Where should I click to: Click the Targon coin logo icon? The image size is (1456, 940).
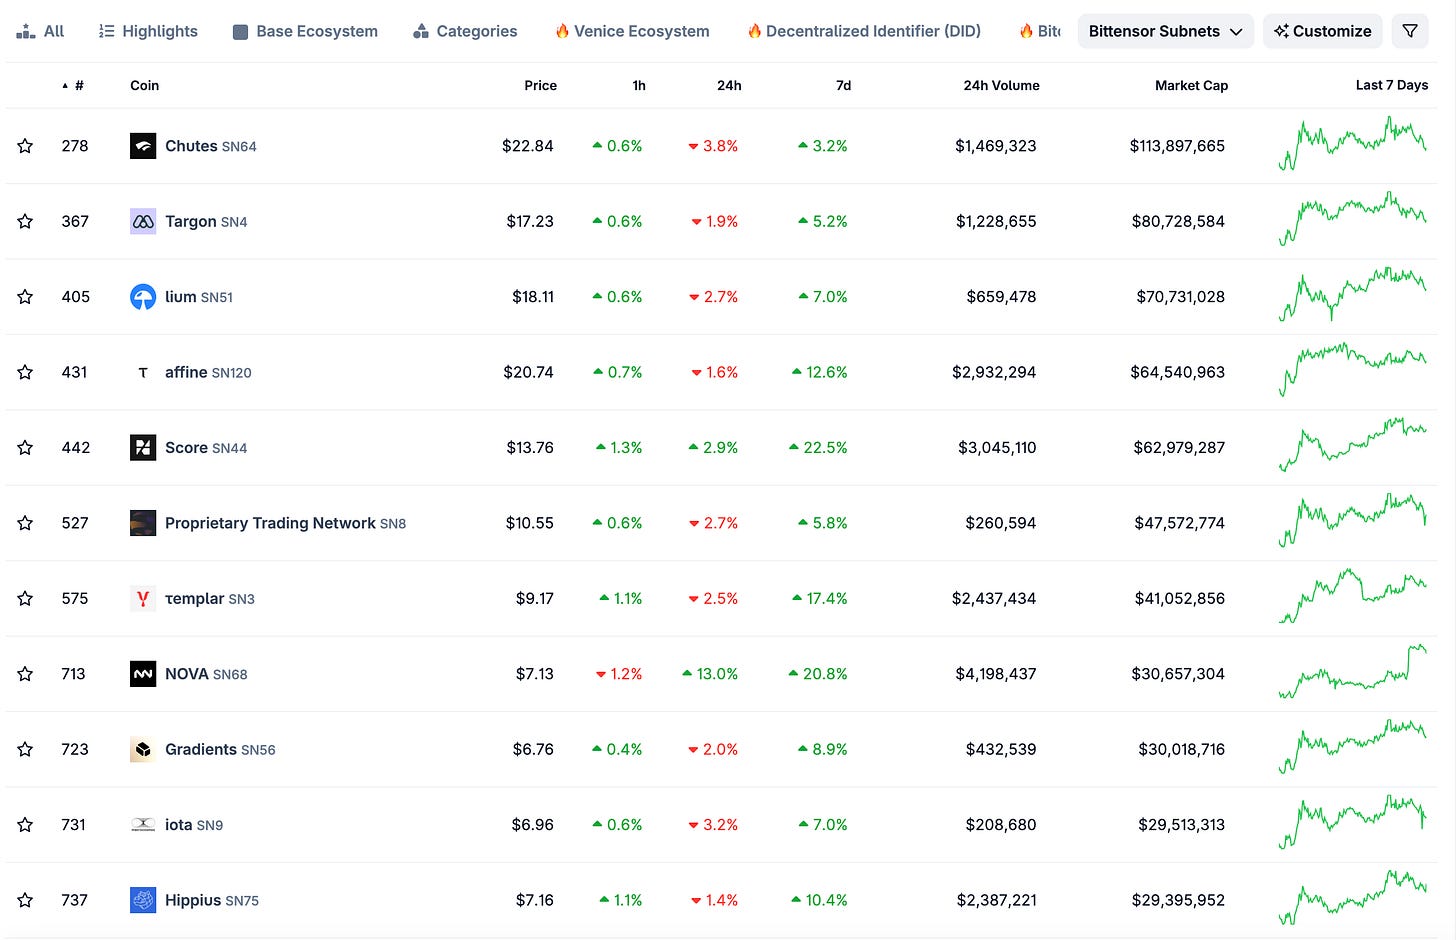[x=143, y=221]
